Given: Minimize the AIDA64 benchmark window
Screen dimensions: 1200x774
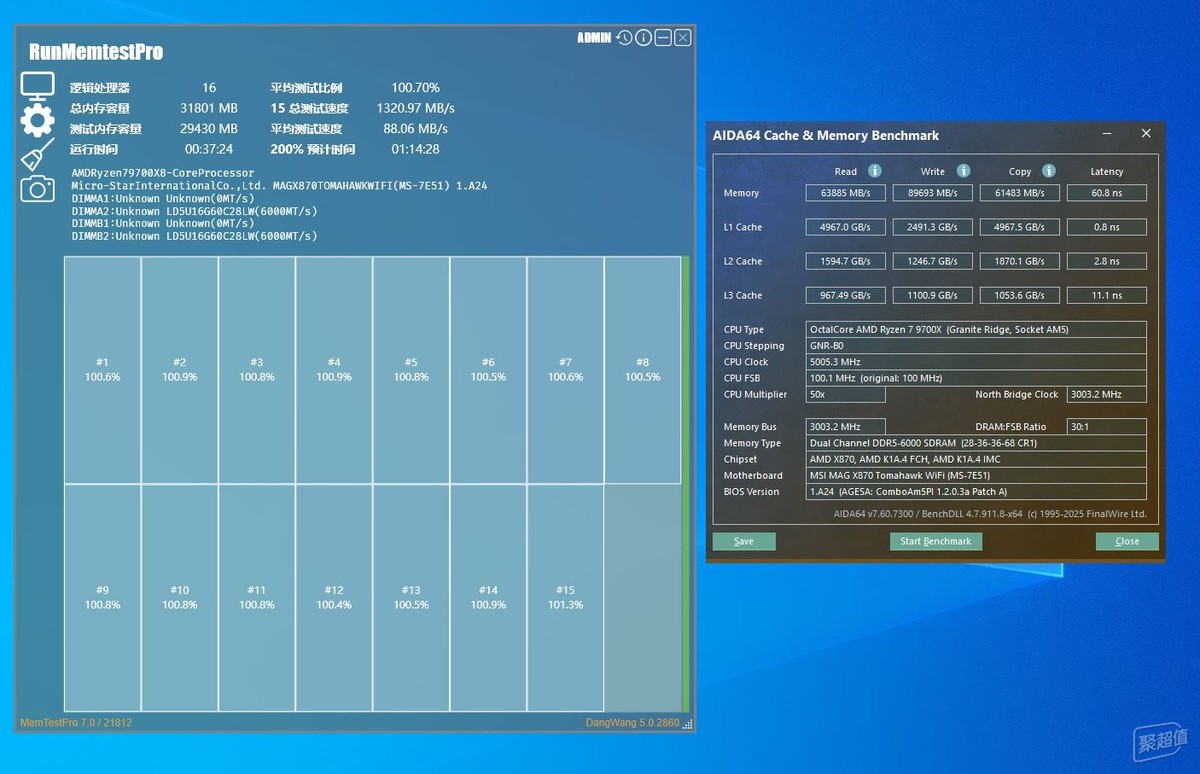Looking at the screenshot, I should (1106, 134).
